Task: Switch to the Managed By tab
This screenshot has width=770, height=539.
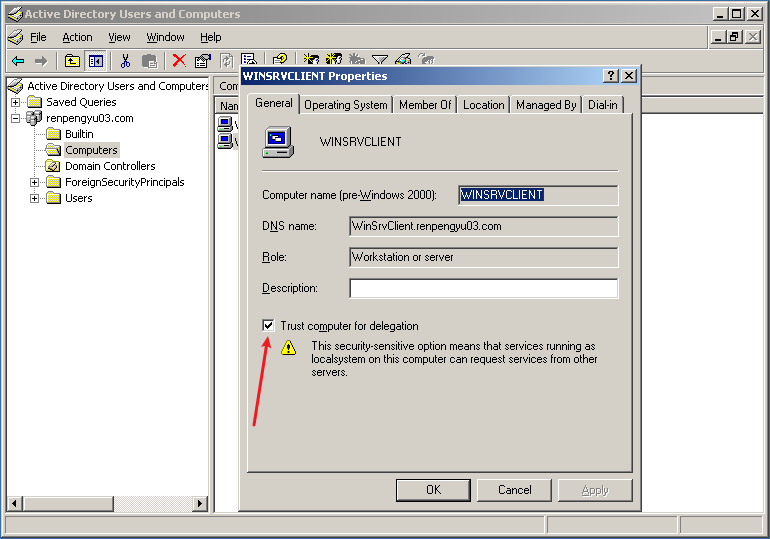Action: pos(546,105)
